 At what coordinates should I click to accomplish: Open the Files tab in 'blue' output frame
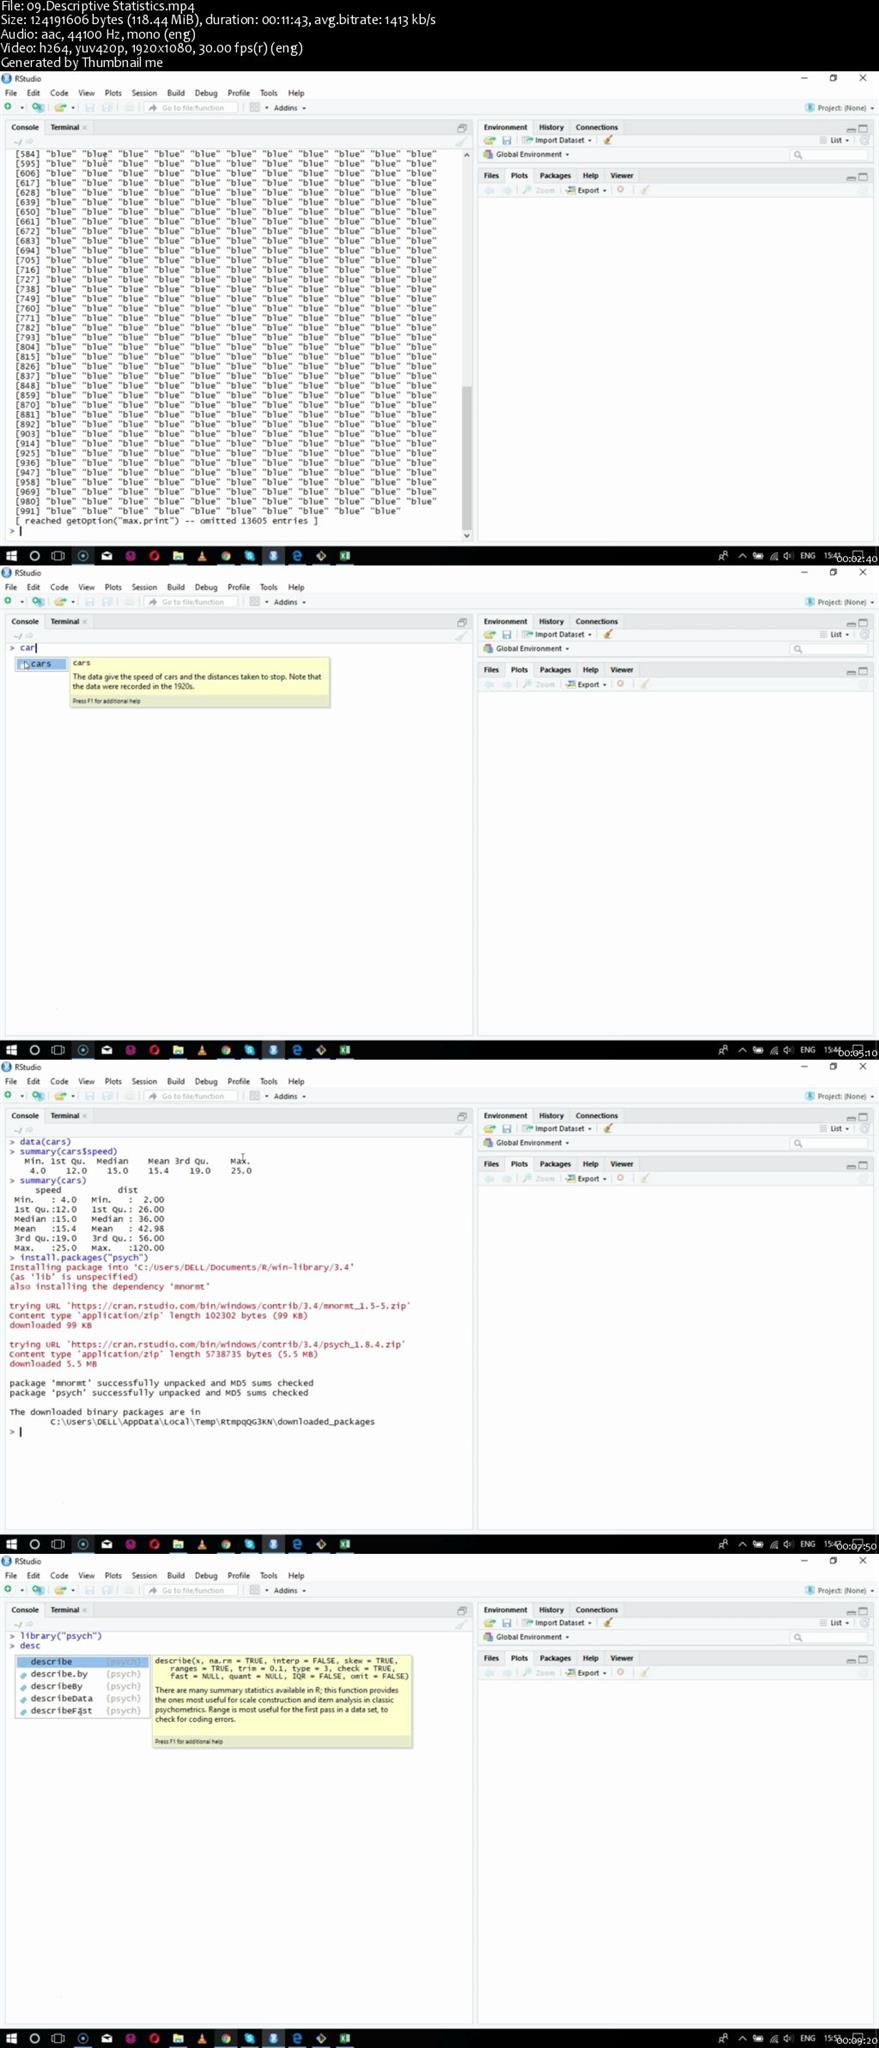tap(491, 175)
